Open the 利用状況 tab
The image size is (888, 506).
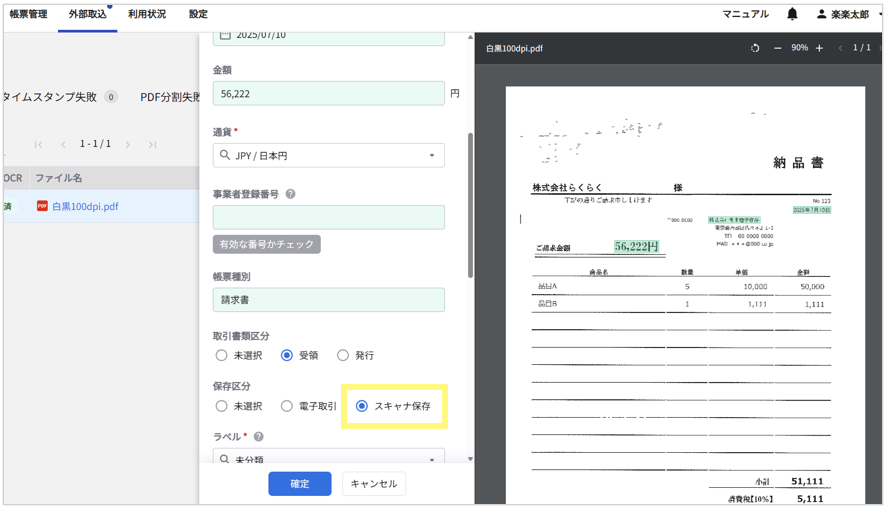(x=147, y=15)
